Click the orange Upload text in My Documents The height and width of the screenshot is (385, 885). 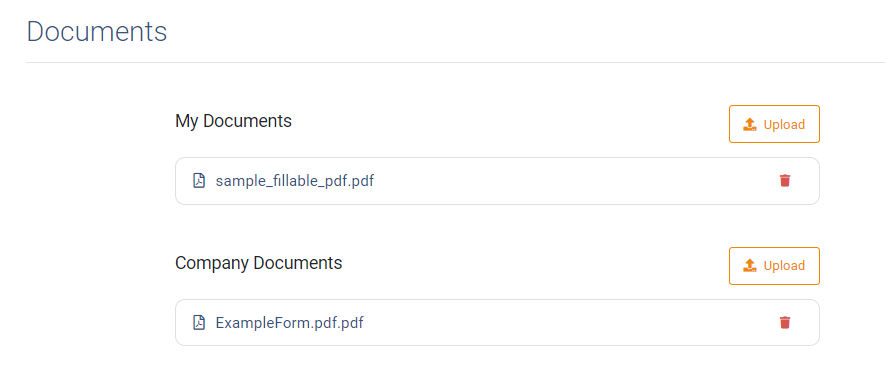(x=784, y=124)
